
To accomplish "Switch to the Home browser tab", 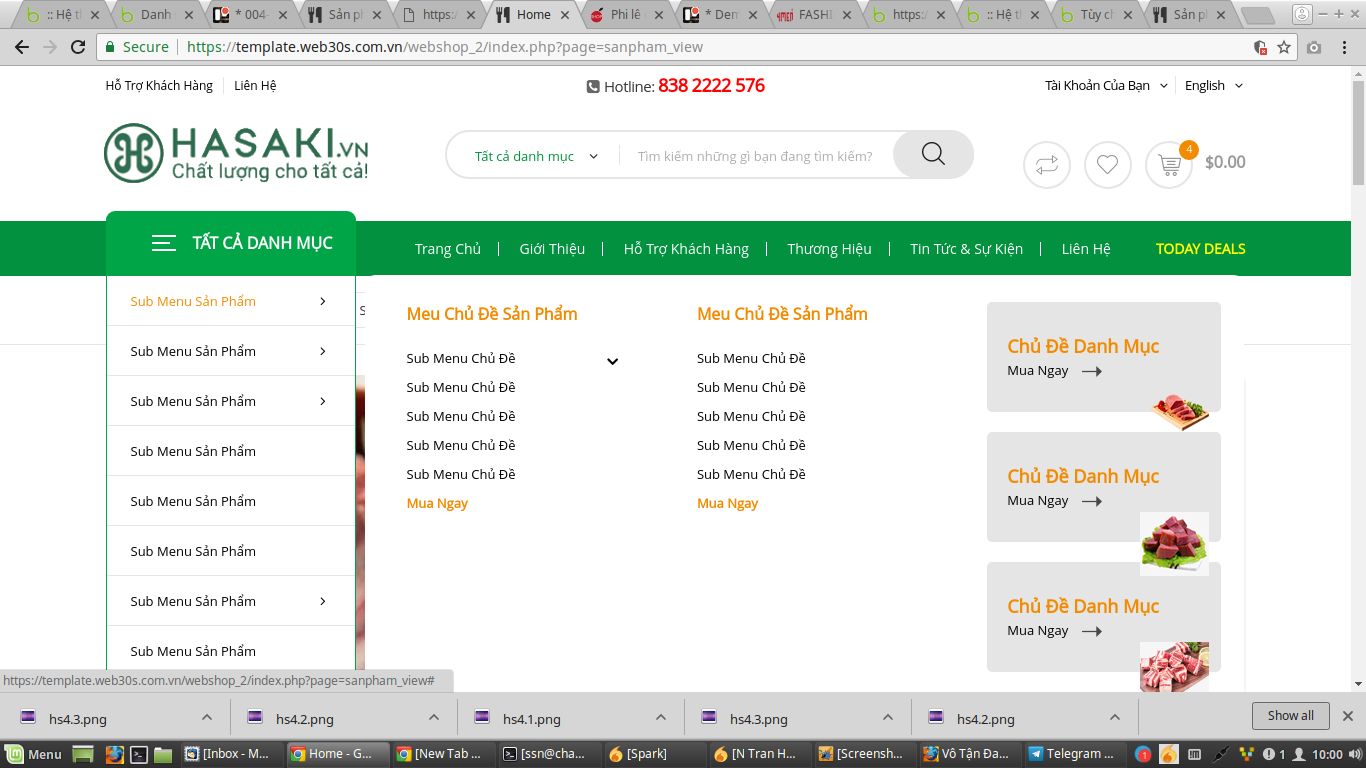I will pyautogui.click(x=534, y=15).
